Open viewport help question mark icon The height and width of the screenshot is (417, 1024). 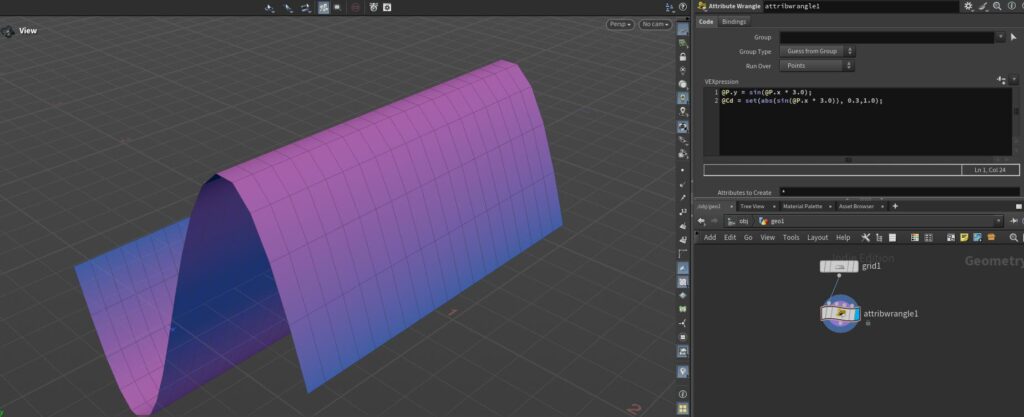point(682,7)
